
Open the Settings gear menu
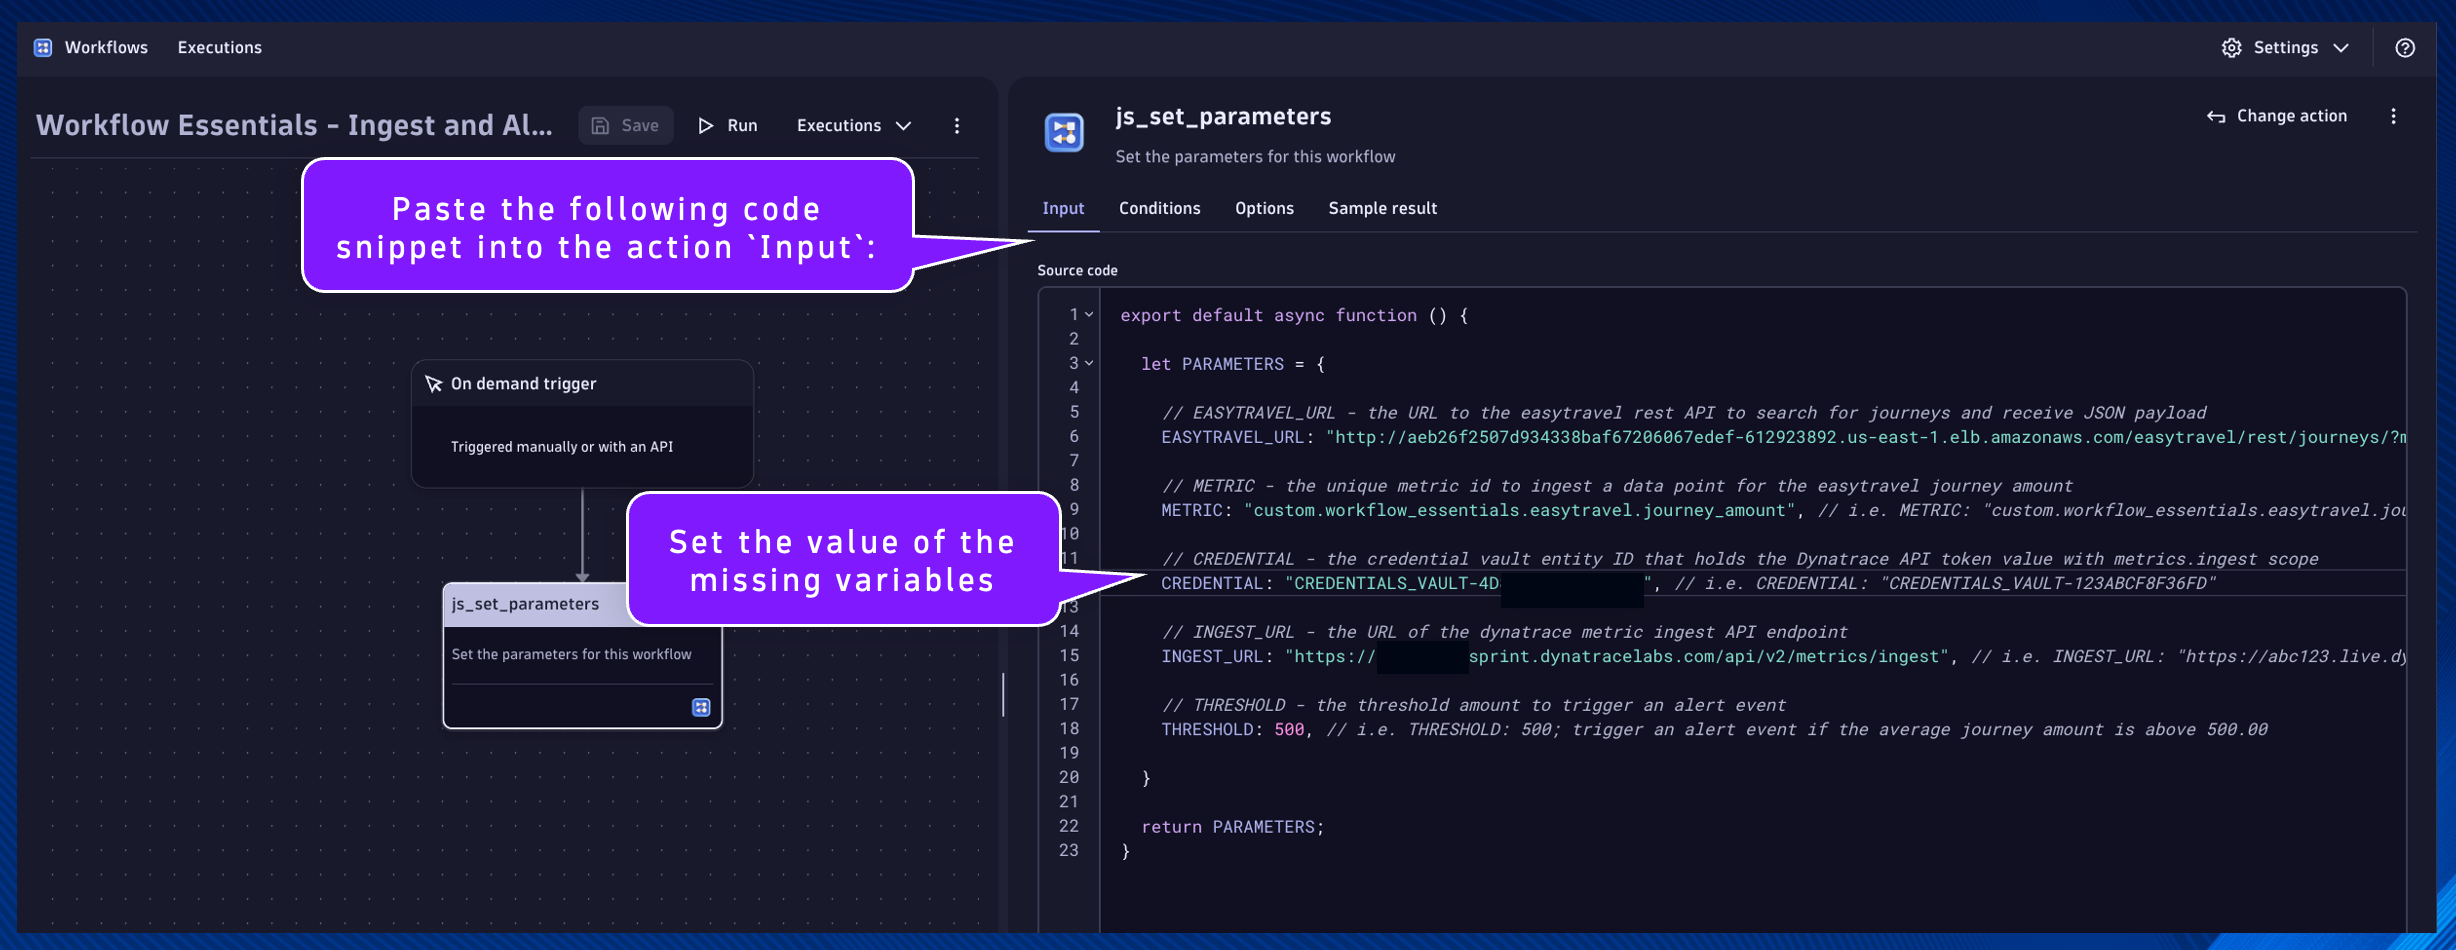click(2232, 47)
